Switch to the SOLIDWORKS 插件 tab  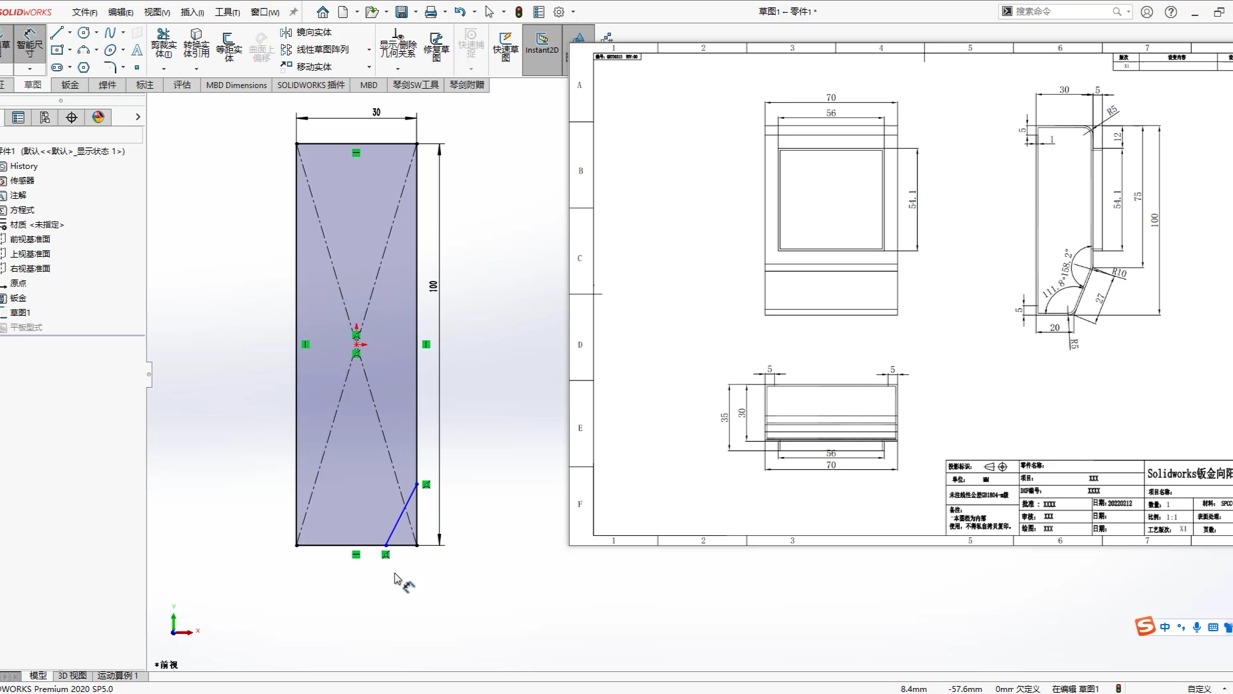[x=311, y=85]
